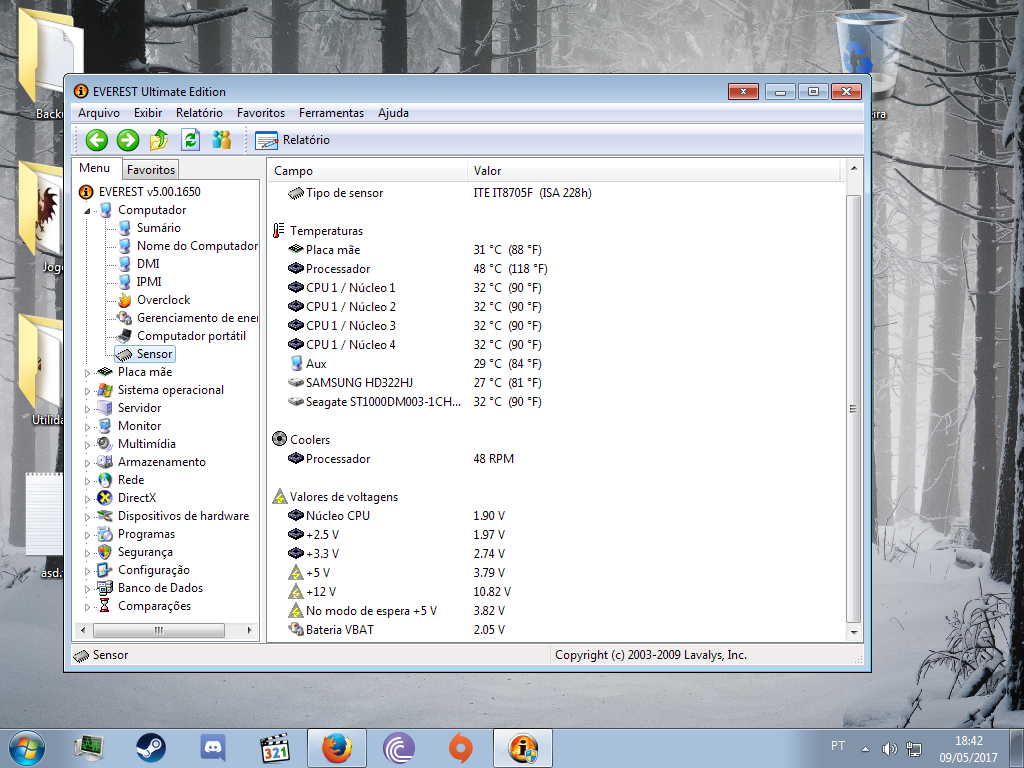
Task: Click the Banco de Dados icon
Action: click(104, 588)
